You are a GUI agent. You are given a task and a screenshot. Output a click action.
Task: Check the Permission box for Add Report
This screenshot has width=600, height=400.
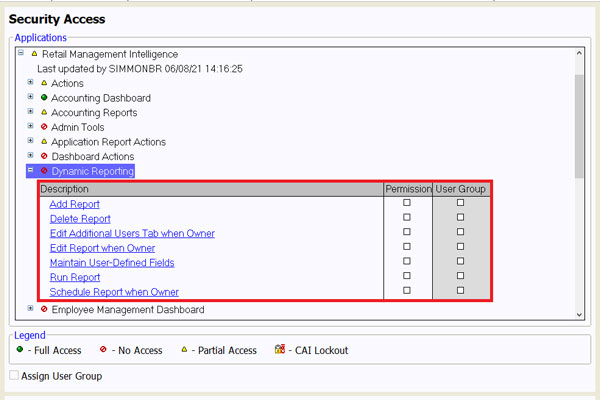pyautogui.click(x=407, y=203)
